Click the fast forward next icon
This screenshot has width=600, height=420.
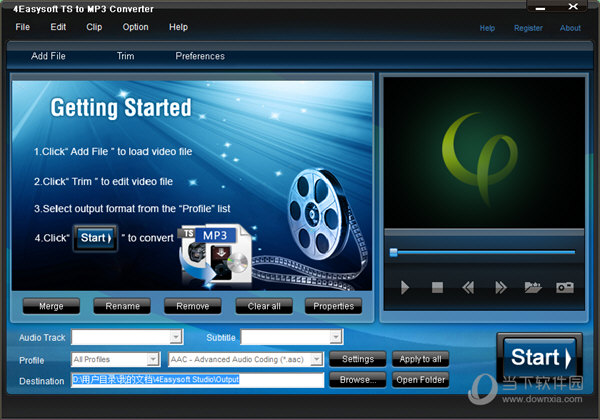point(501,287)
